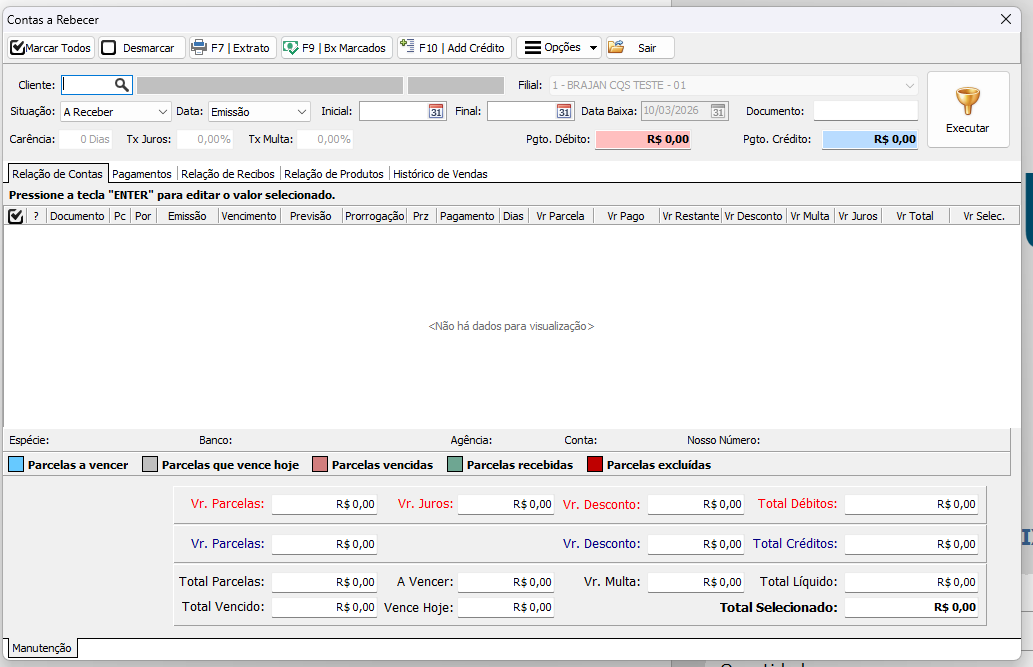Open the Inicial date calendar picker
Image resolution: width=1033 pixels, height=667 pixels.
(x=436, y=112)
